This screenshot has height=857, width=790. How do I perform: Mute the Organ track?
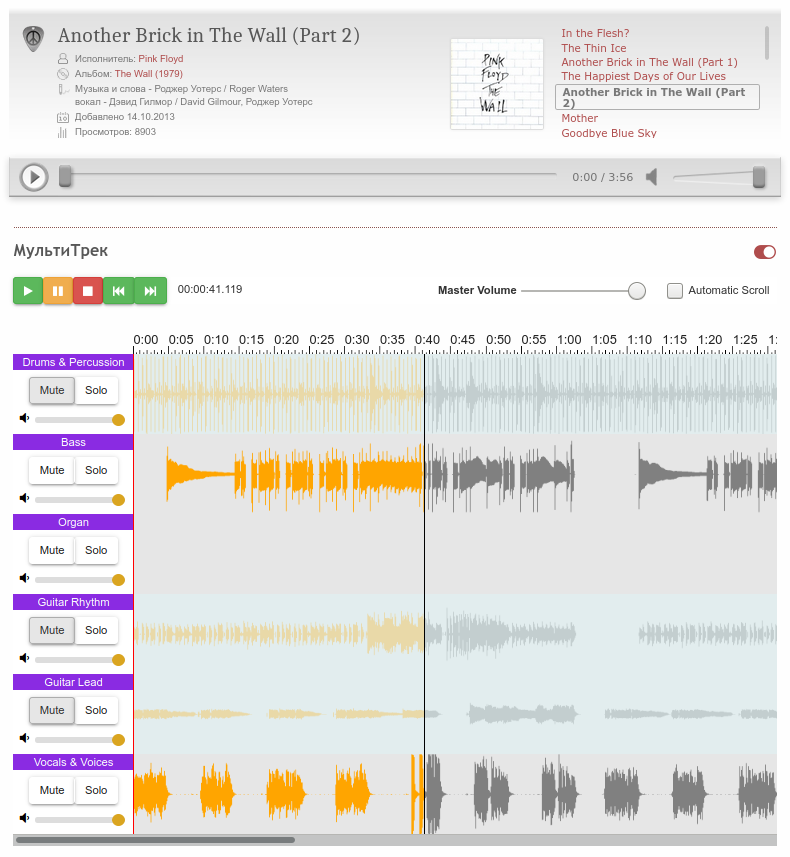tap(52, 550)
